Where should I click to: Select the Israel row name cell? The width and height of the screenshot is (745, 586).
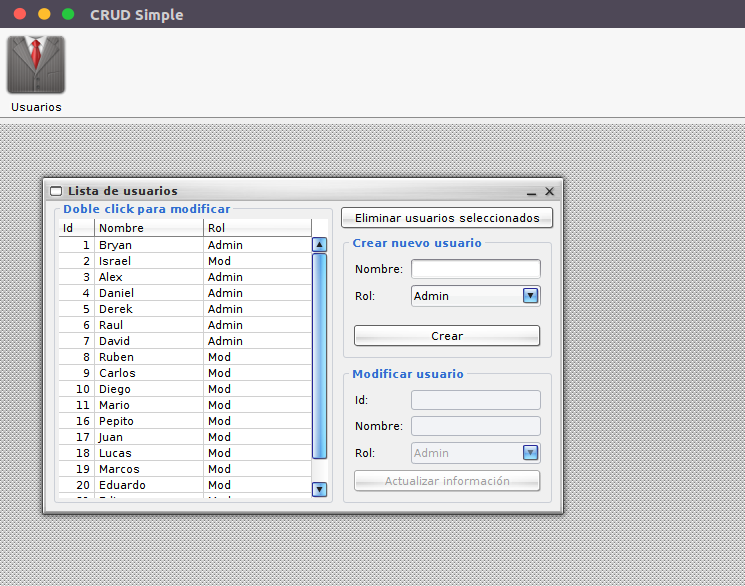[149, 261]
